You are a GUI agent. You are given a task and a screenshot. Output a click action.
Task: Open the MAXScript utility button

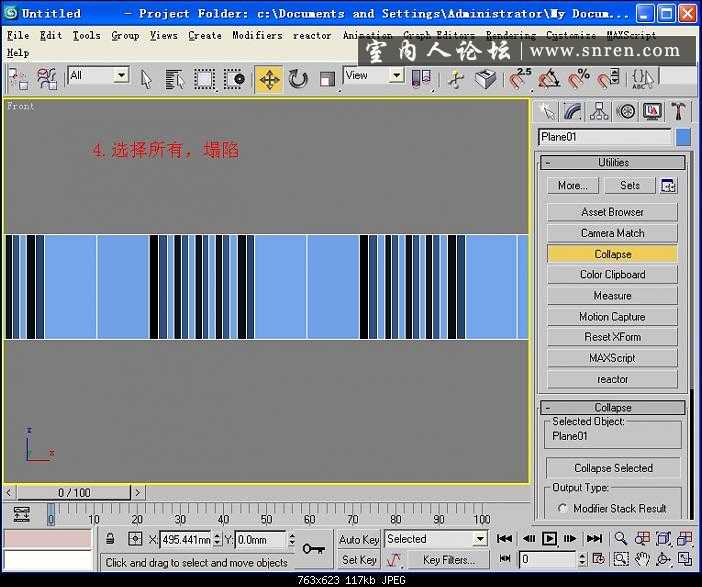pyautogui.click(x=612, y=358)
